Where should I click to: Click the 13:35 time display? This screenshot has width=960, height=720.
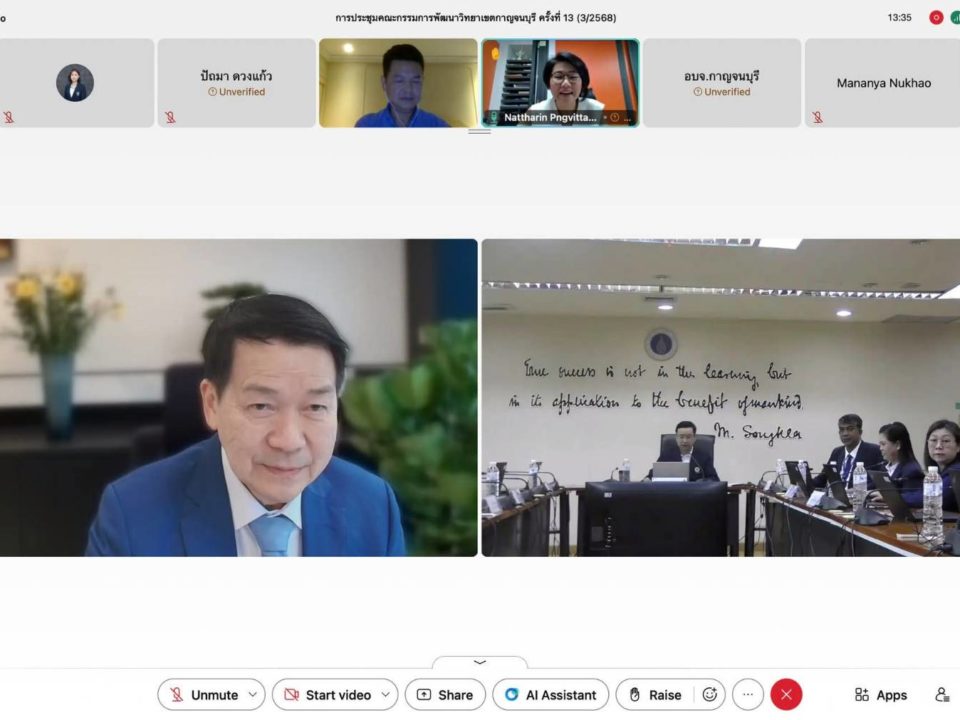click(899, 18)
